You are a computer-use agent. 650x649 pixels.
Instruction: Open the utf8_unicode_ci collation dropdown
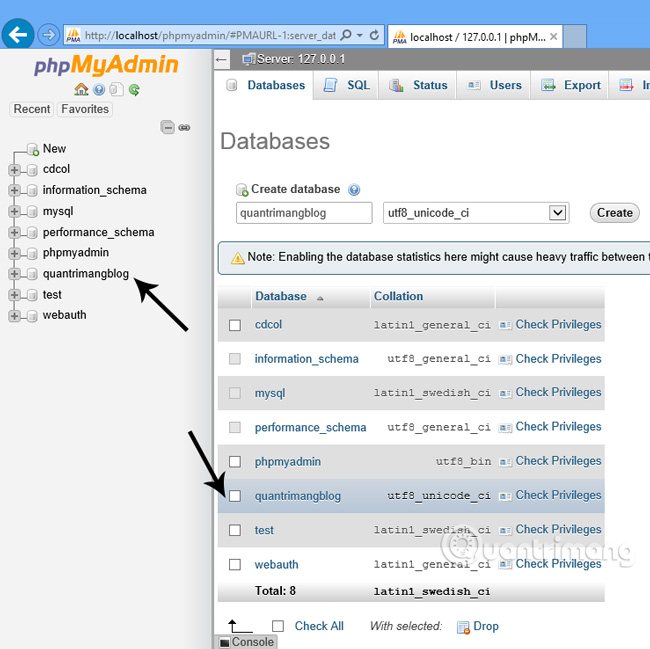tap(476, 213)
